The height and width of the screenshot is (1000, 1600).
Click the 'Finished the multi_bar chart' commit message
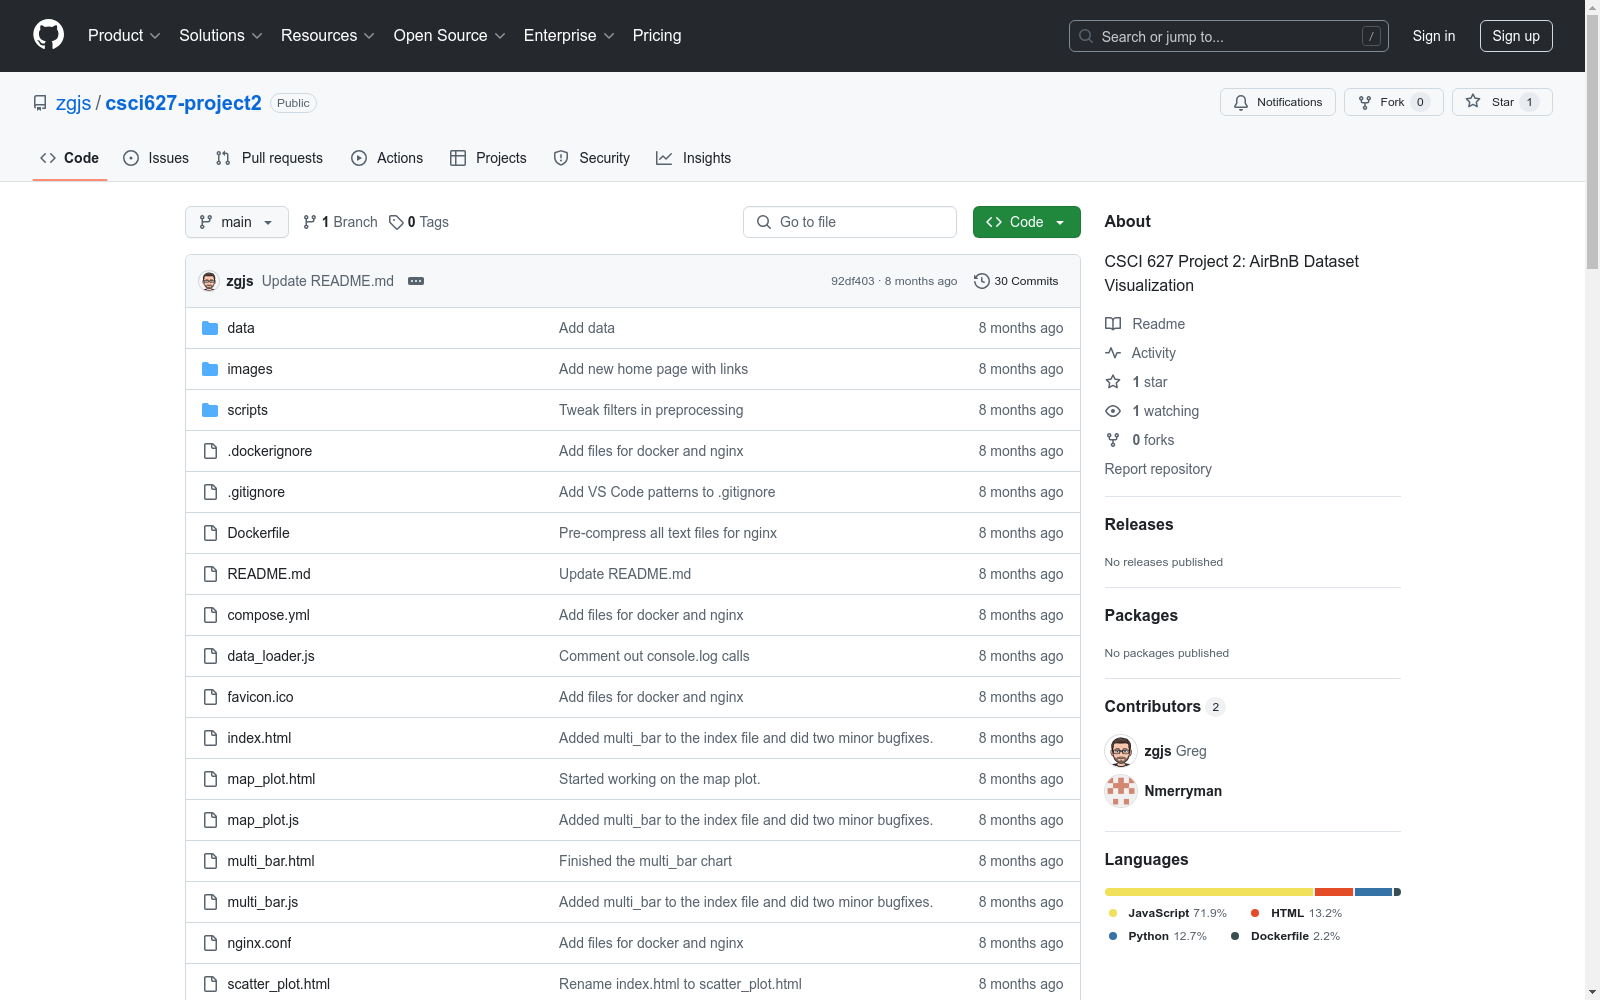click(x=645, y=861)
